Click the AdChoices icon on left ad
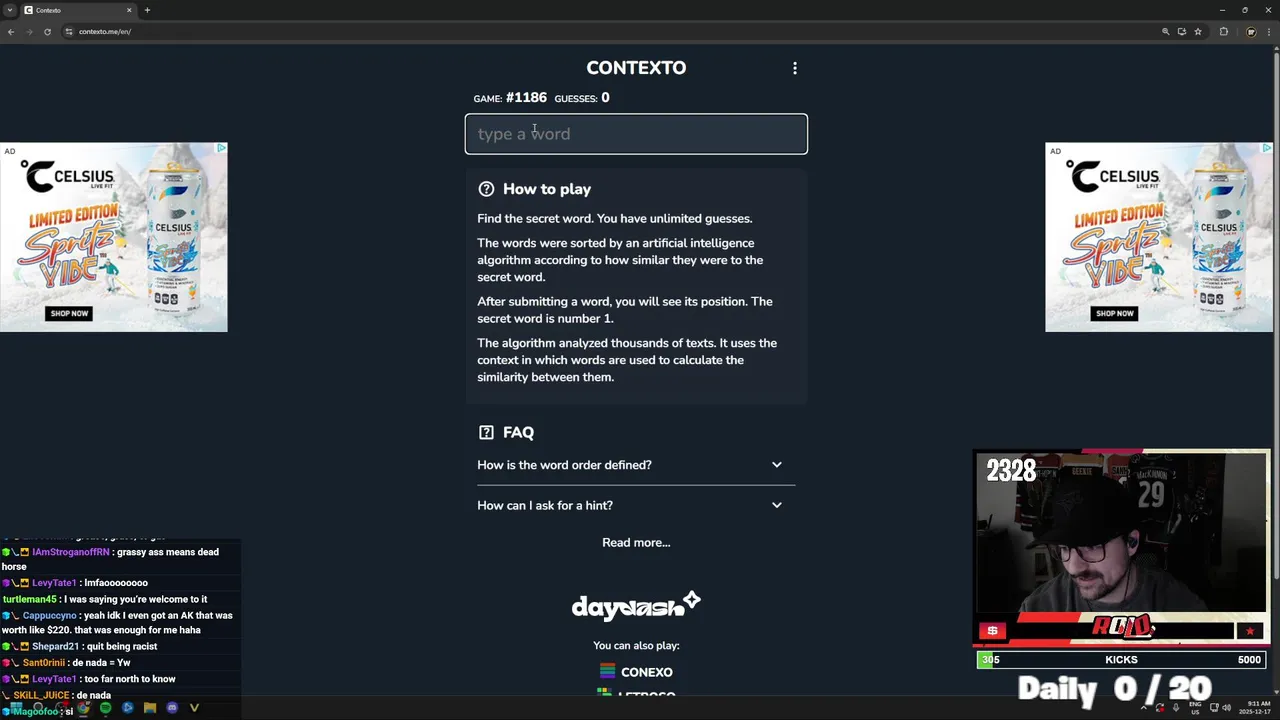Viewport: 1280px width, 720px height. [x=221, y=148]
